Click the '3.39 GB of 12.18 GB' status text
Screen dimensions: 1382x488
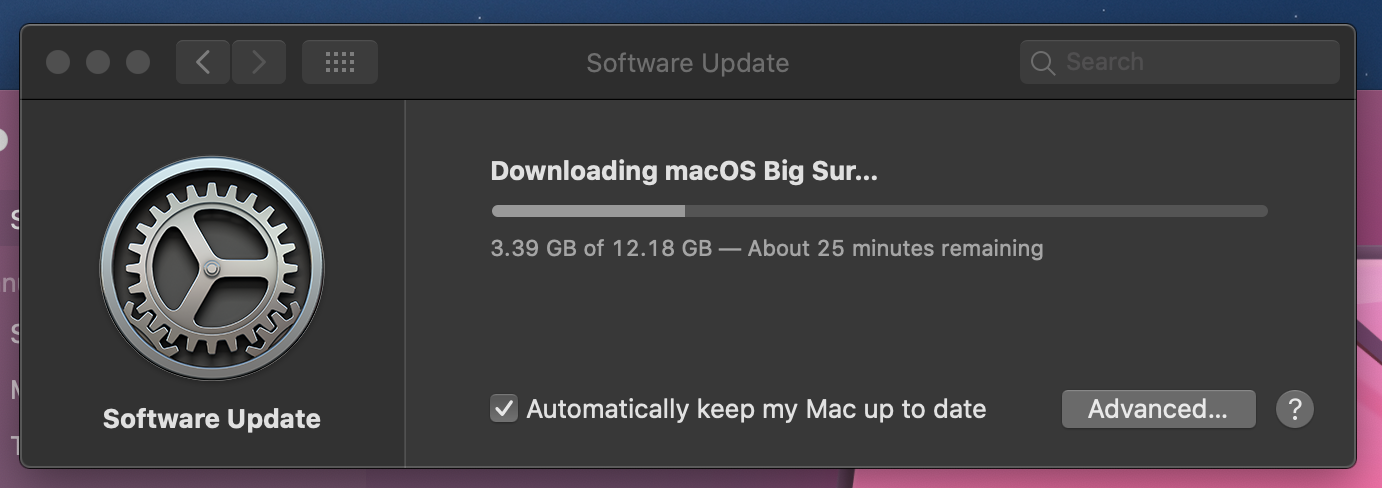pos(600,248)
